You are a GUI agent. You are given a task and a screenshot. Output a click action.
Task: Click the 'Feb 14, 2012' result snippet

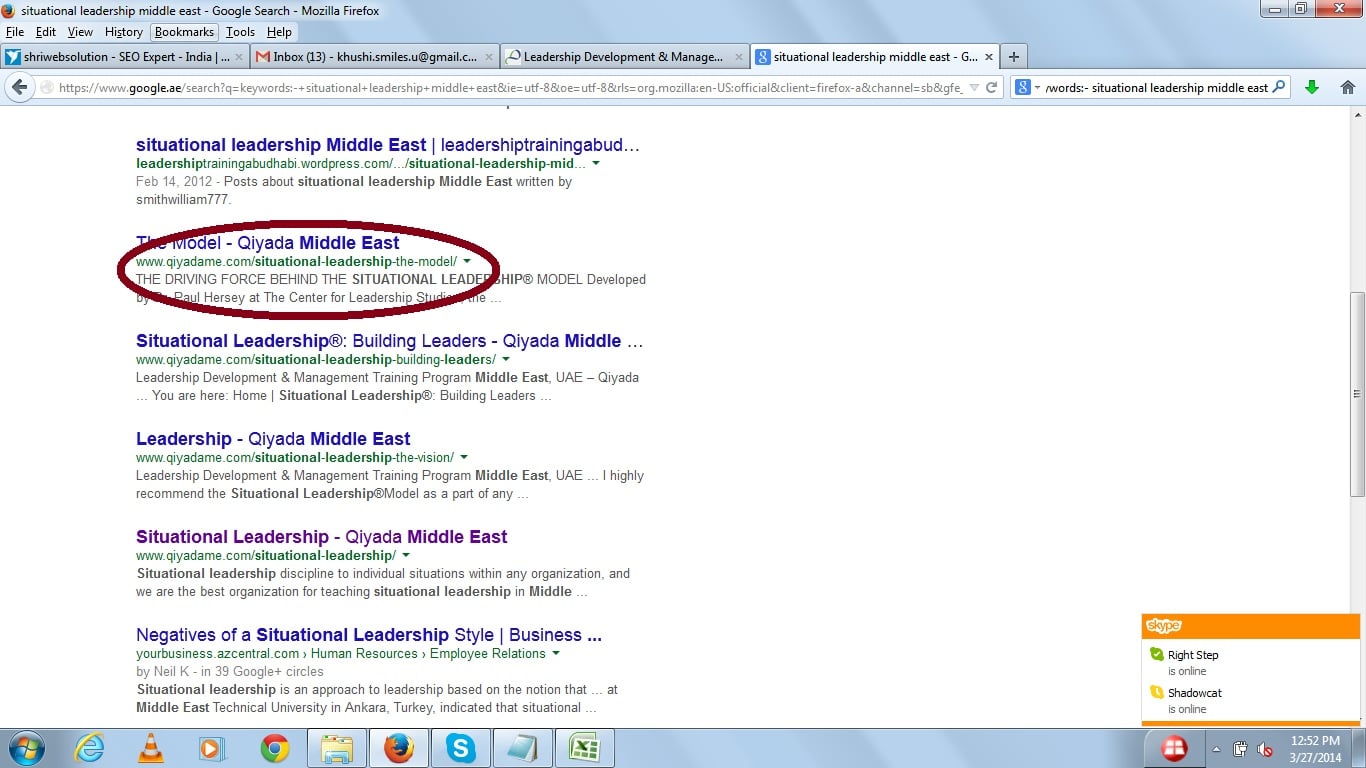pyautogui.click(x=354, y=190)
